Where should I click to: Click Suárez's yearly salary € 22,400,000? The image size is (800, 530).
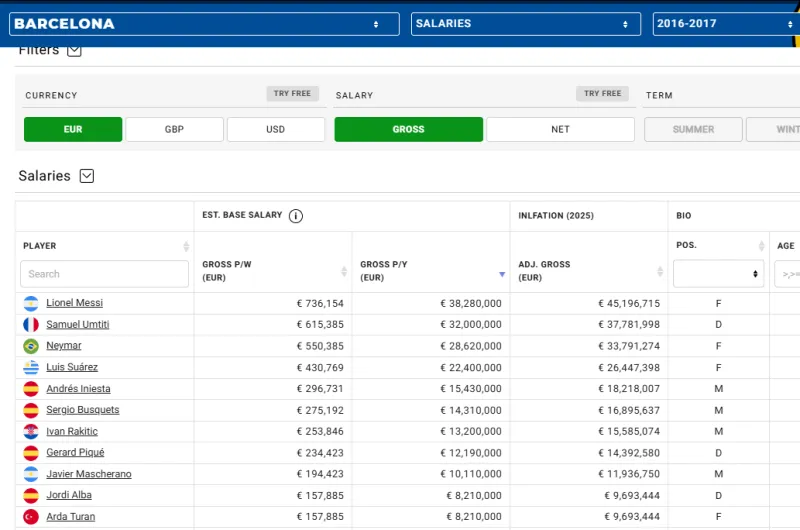point(471,367)
